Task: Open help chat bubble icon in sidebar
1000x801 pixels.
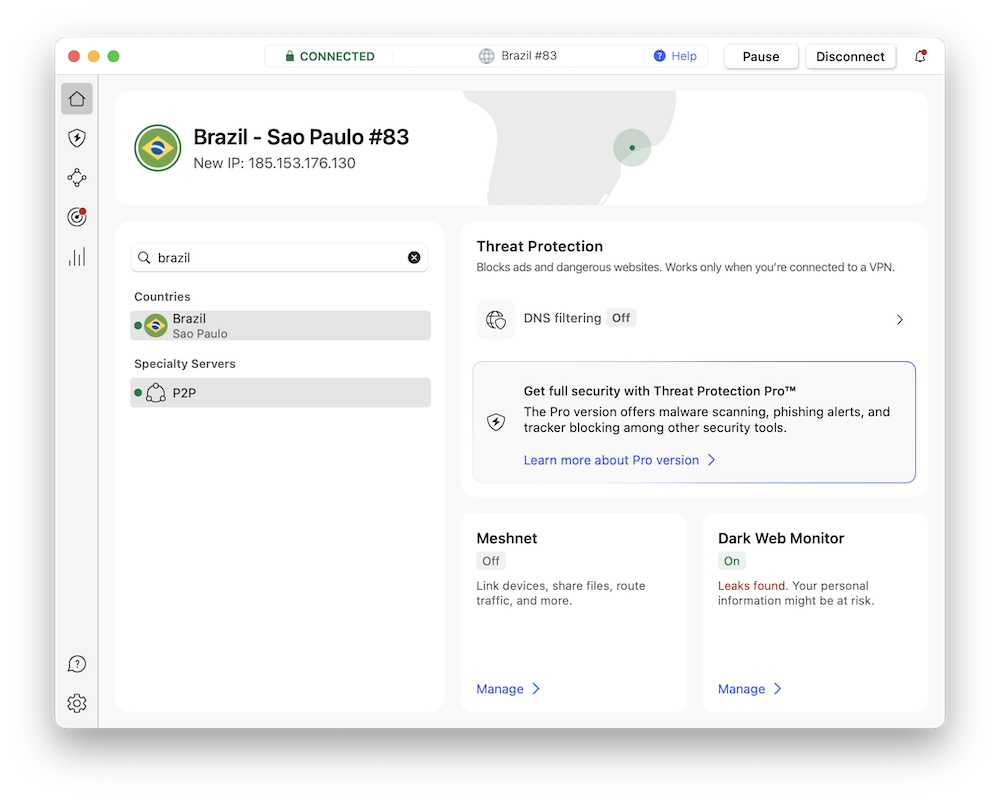Action: [77, 664]
